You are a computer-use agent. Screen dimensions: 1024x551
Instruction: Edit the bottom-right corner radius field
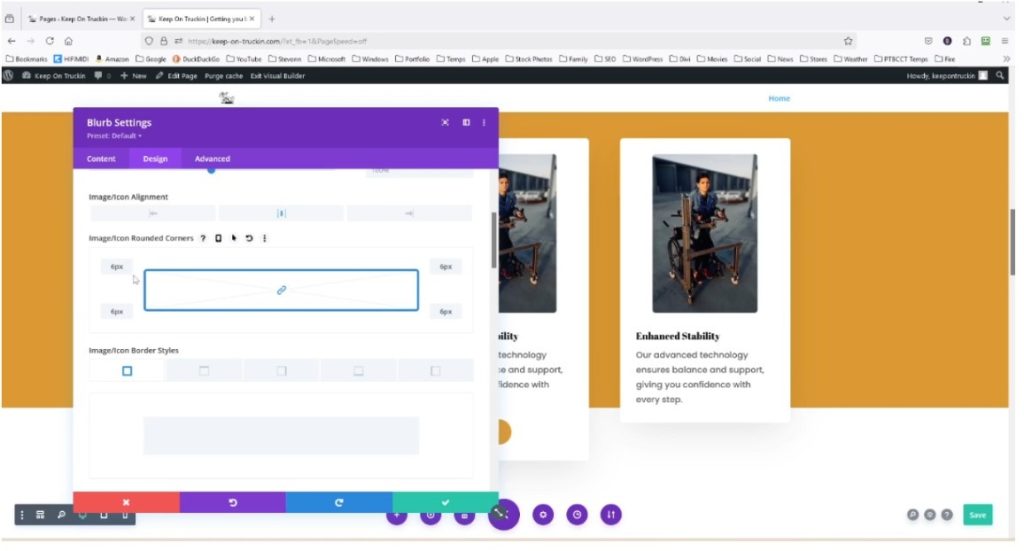pyautogui.click(x=445, y=311)
